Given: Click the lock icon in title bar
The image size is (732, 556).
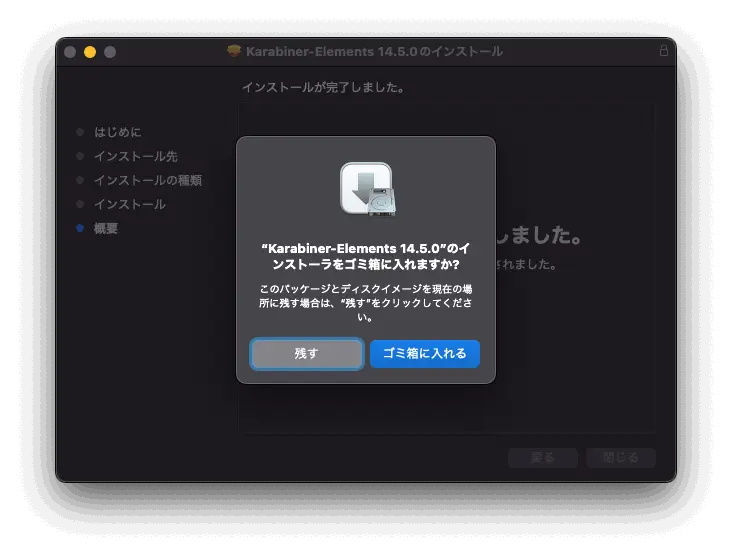Looking at the screenshot, I should coord(663,50).
